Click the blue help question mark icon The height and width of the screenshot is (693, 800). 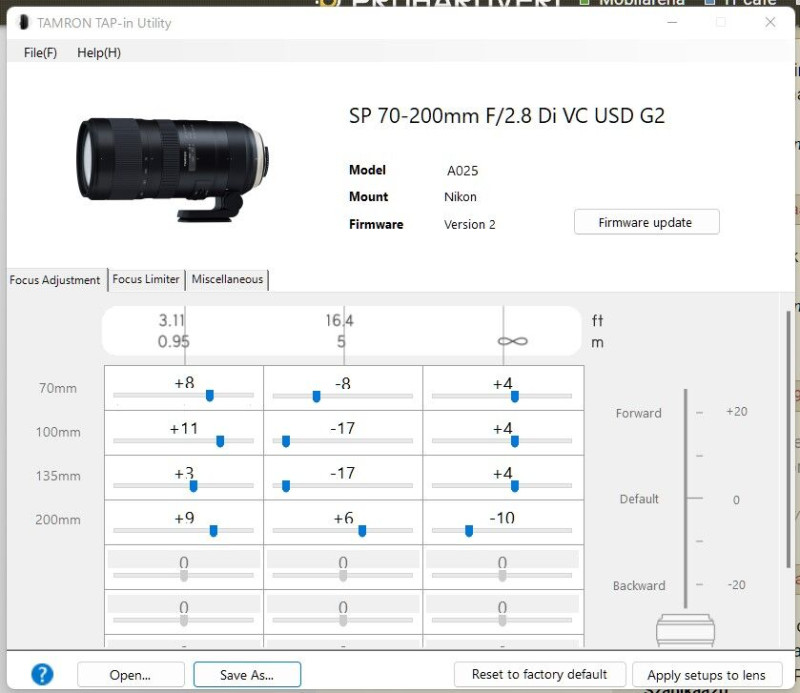point(42,674)
